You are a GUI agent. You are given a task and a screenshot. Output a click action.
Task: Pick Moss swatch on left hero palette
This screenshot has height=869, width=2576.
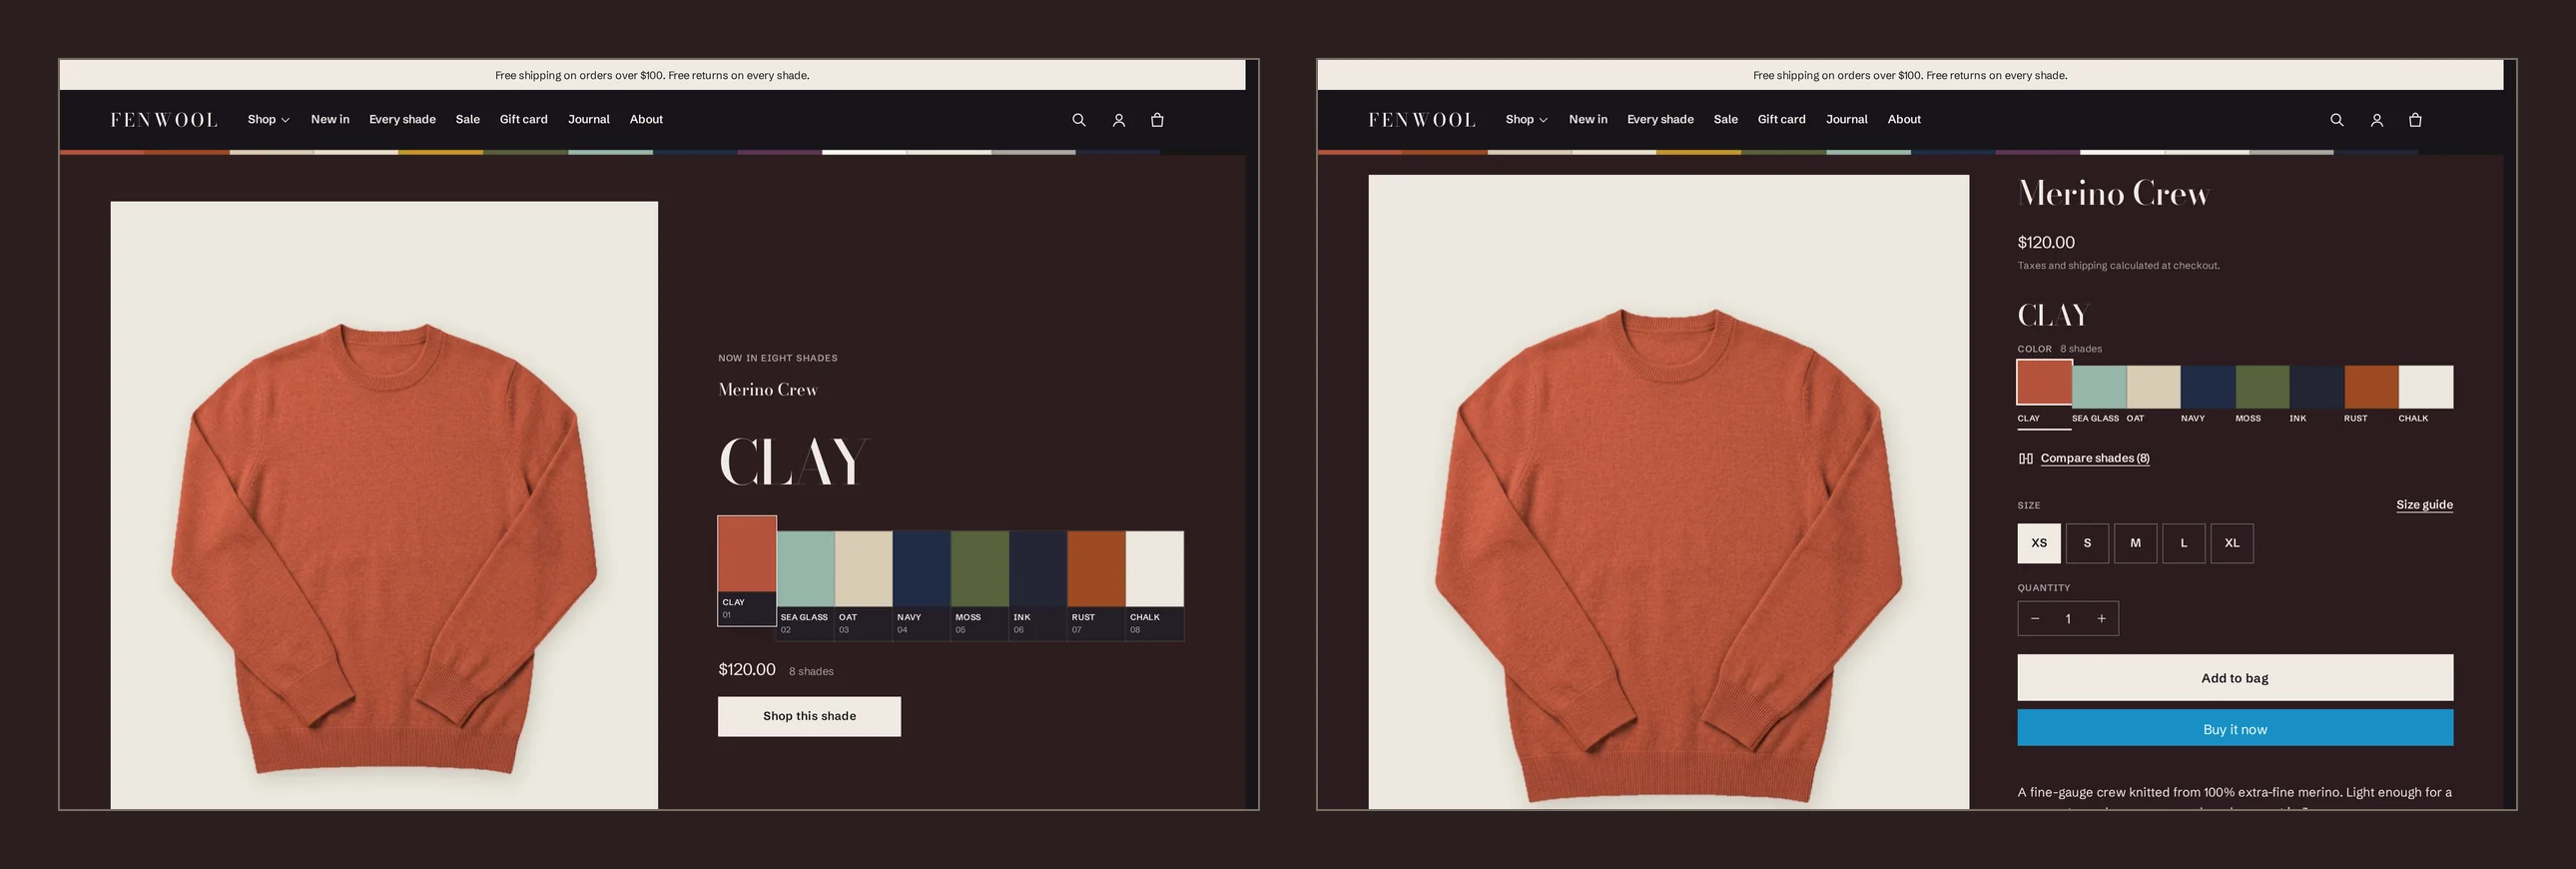[979, 584]
